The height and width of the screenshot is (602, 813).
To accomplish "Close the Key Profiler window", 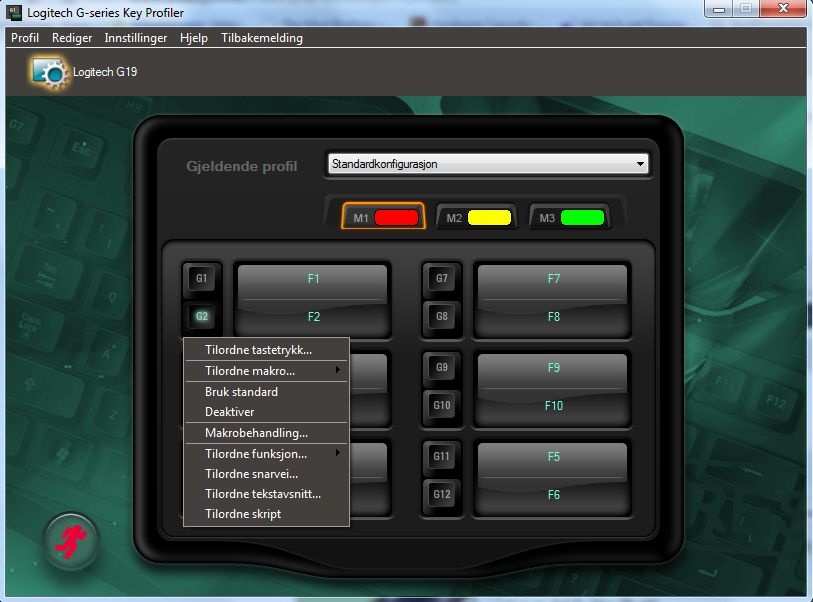I will click(783, 9).
